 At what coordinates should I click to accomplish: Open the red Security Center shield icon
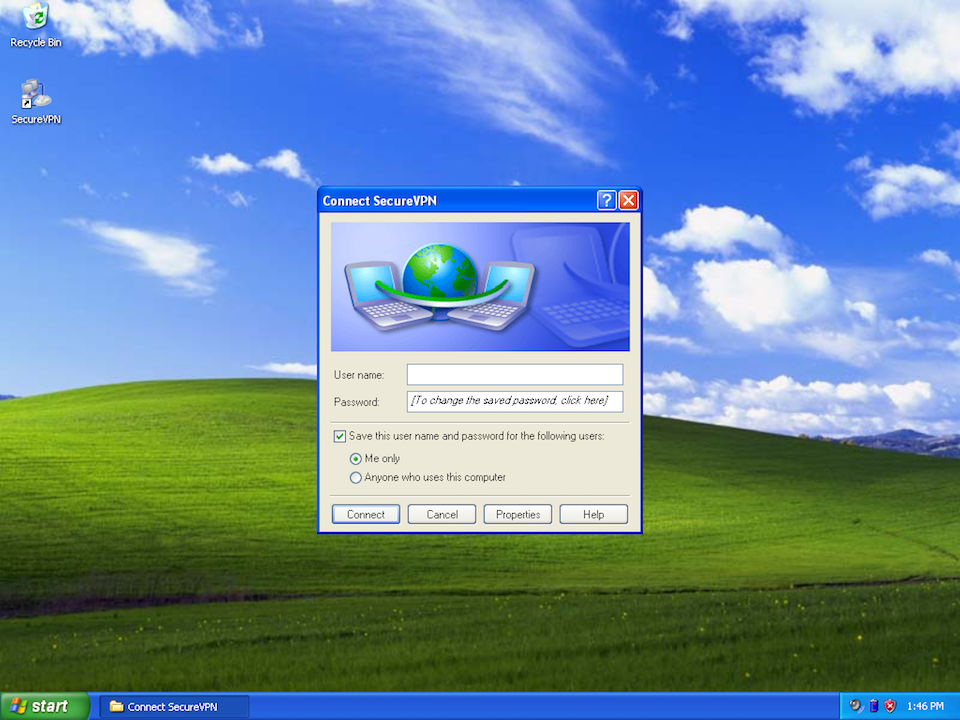tap(890, 706)
